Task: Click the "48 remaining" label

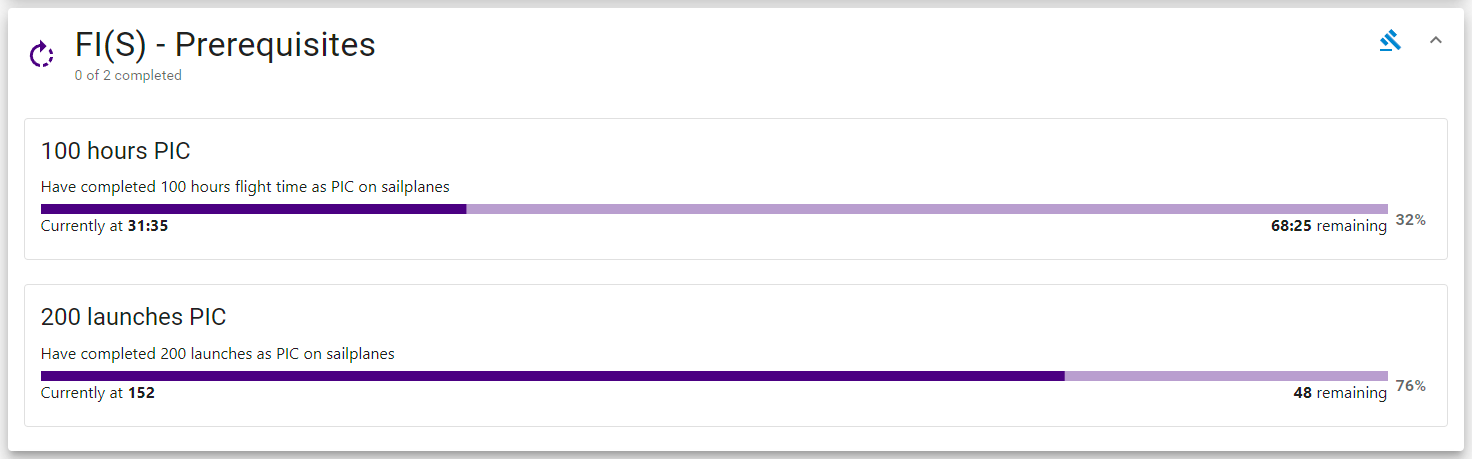Action: [x=1339, y=393]
